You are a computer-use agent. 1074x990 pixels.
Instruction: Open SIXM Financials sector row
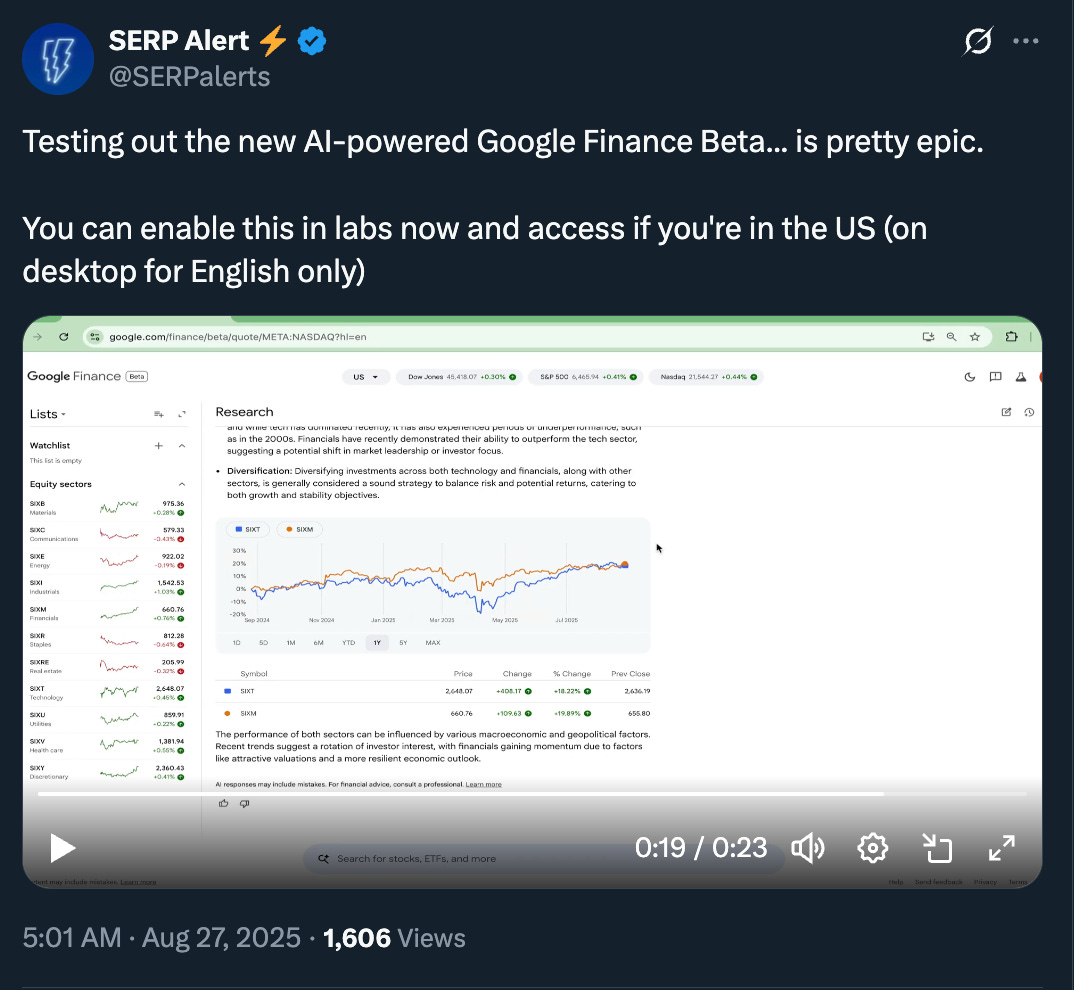(107, 613)
